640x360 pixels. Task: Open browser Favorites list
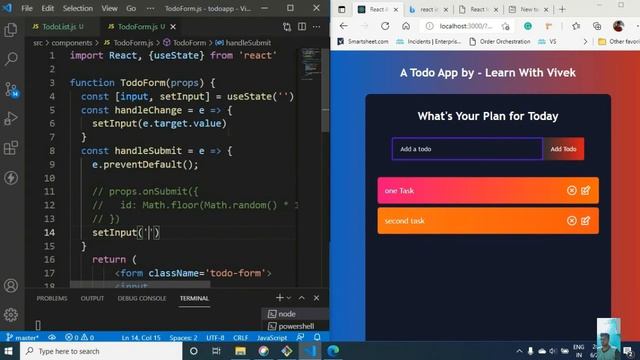[x=576, y=26]
